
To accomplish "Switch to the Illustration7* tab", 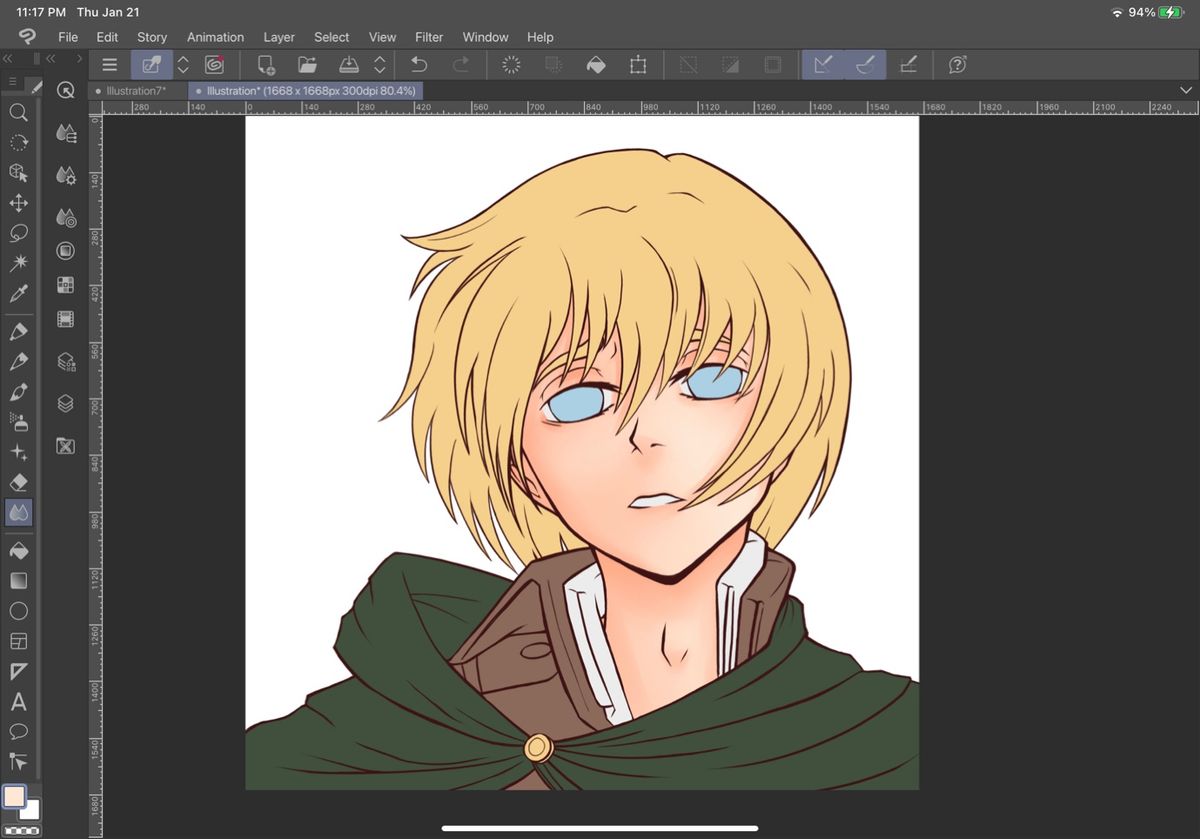I will coord(136,90).
